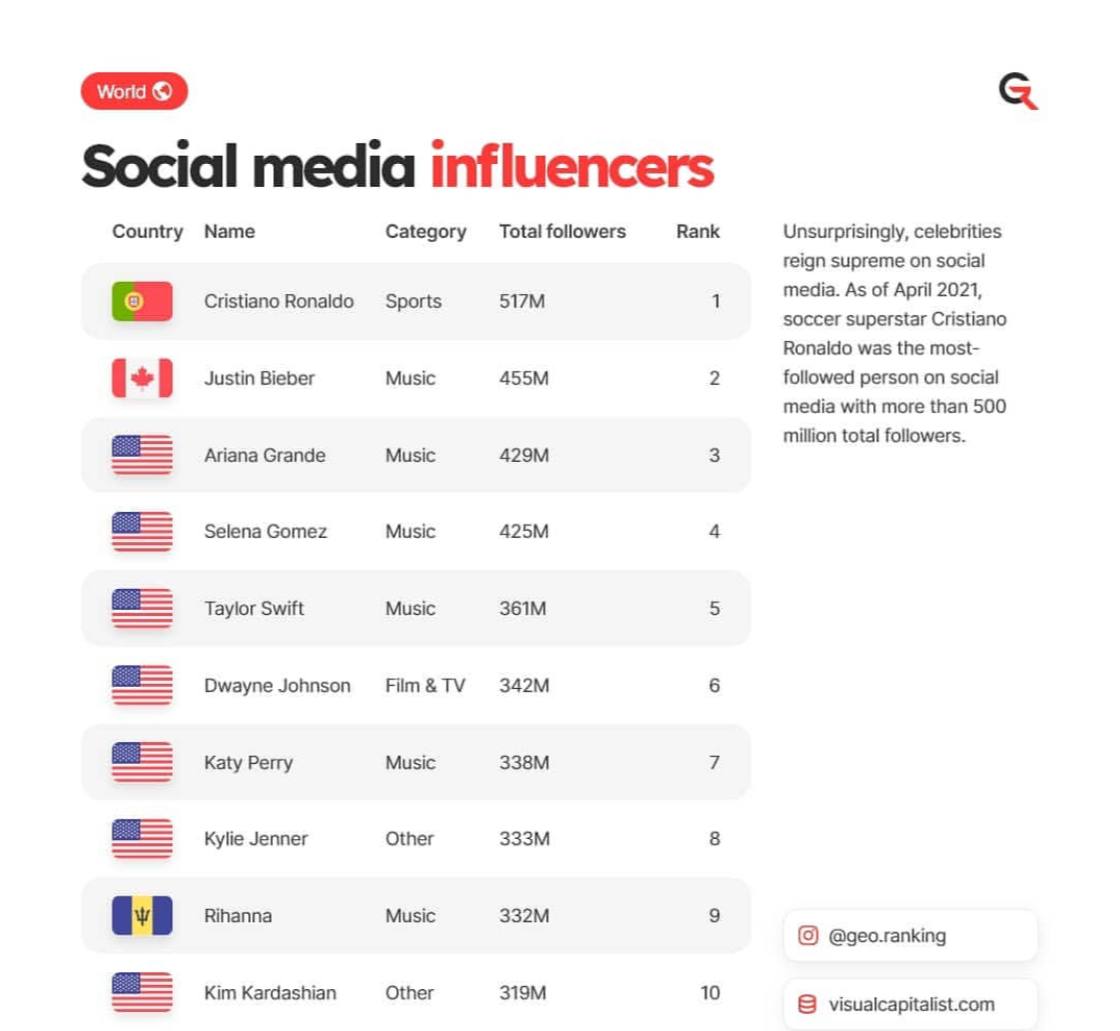The width and height of the screenshot is (1120, 1031).
Task: Click the Rank column header
Action: tap(697, 231)
